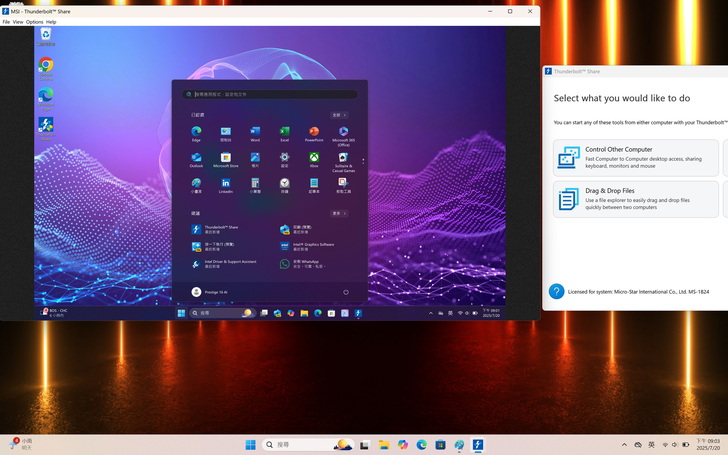
Task: Show hidden system tray icons on host taskbar
Action: 625,445
